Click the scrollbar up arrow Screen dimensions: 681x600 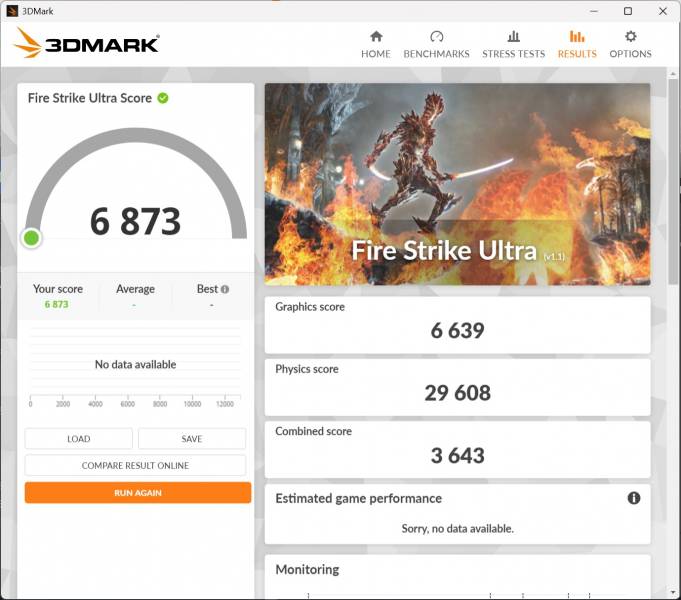coord(673,74)
